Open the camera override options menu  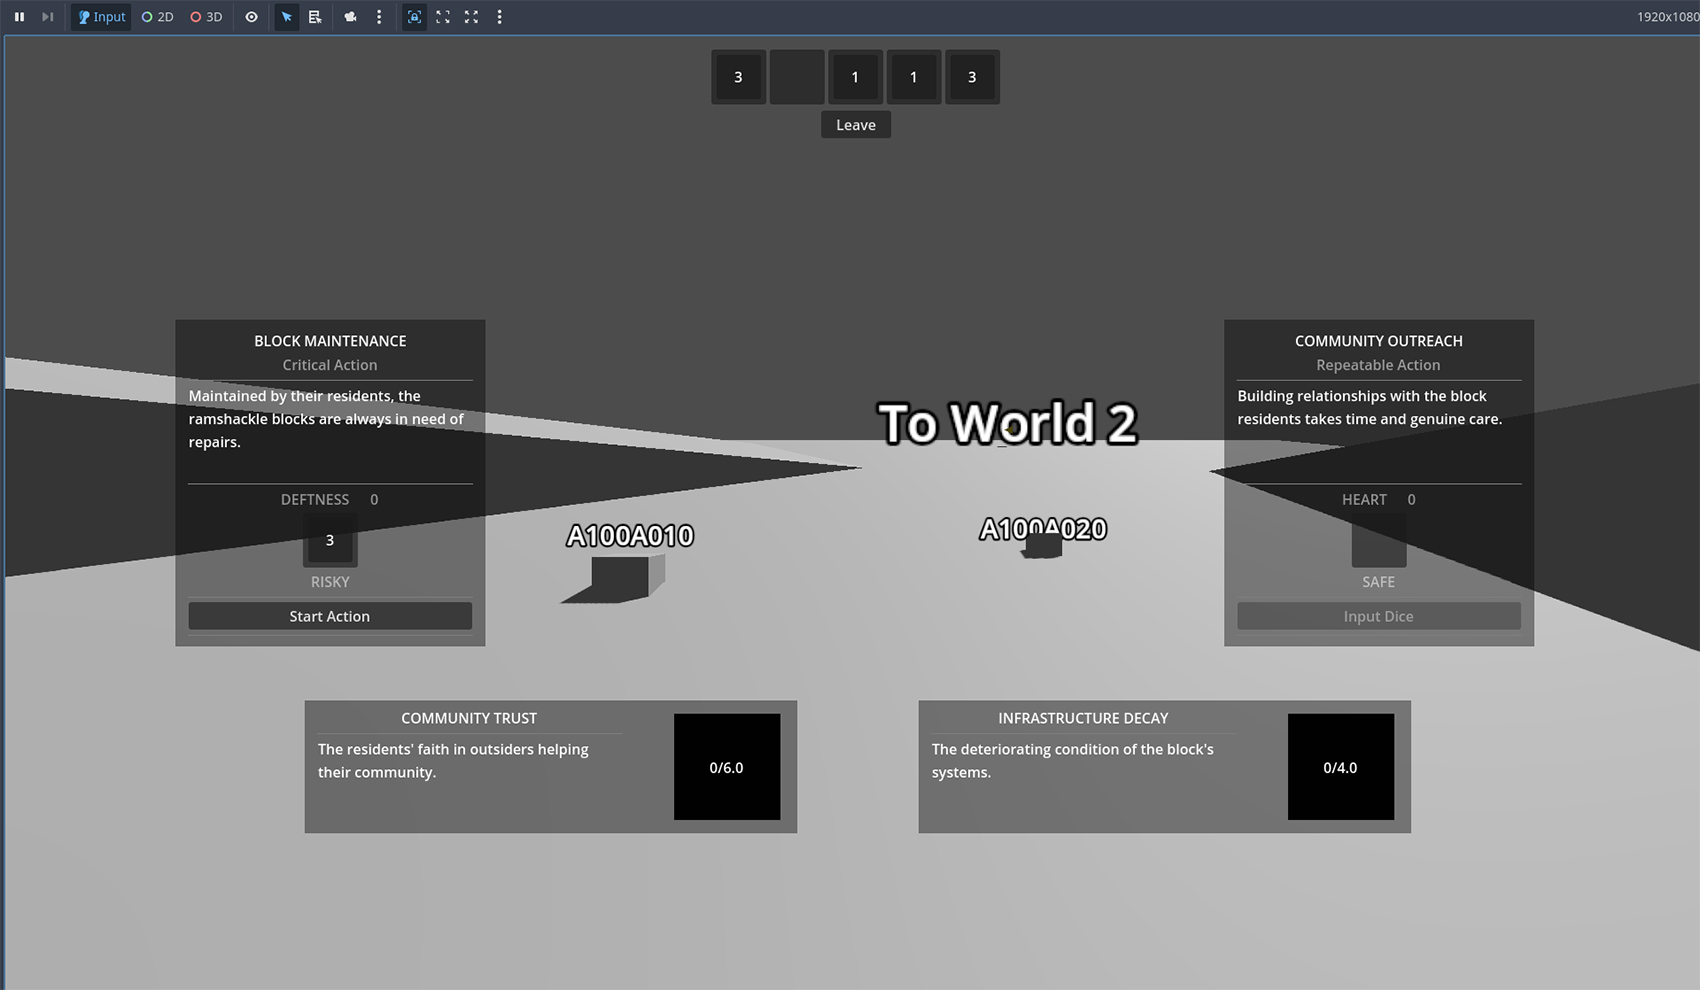point(379,17)
